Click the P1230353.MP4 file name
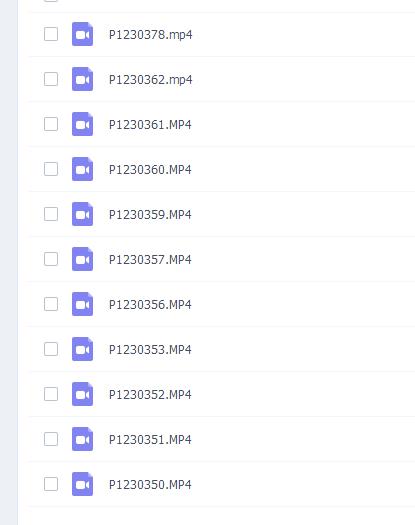 tap(150, 350)
